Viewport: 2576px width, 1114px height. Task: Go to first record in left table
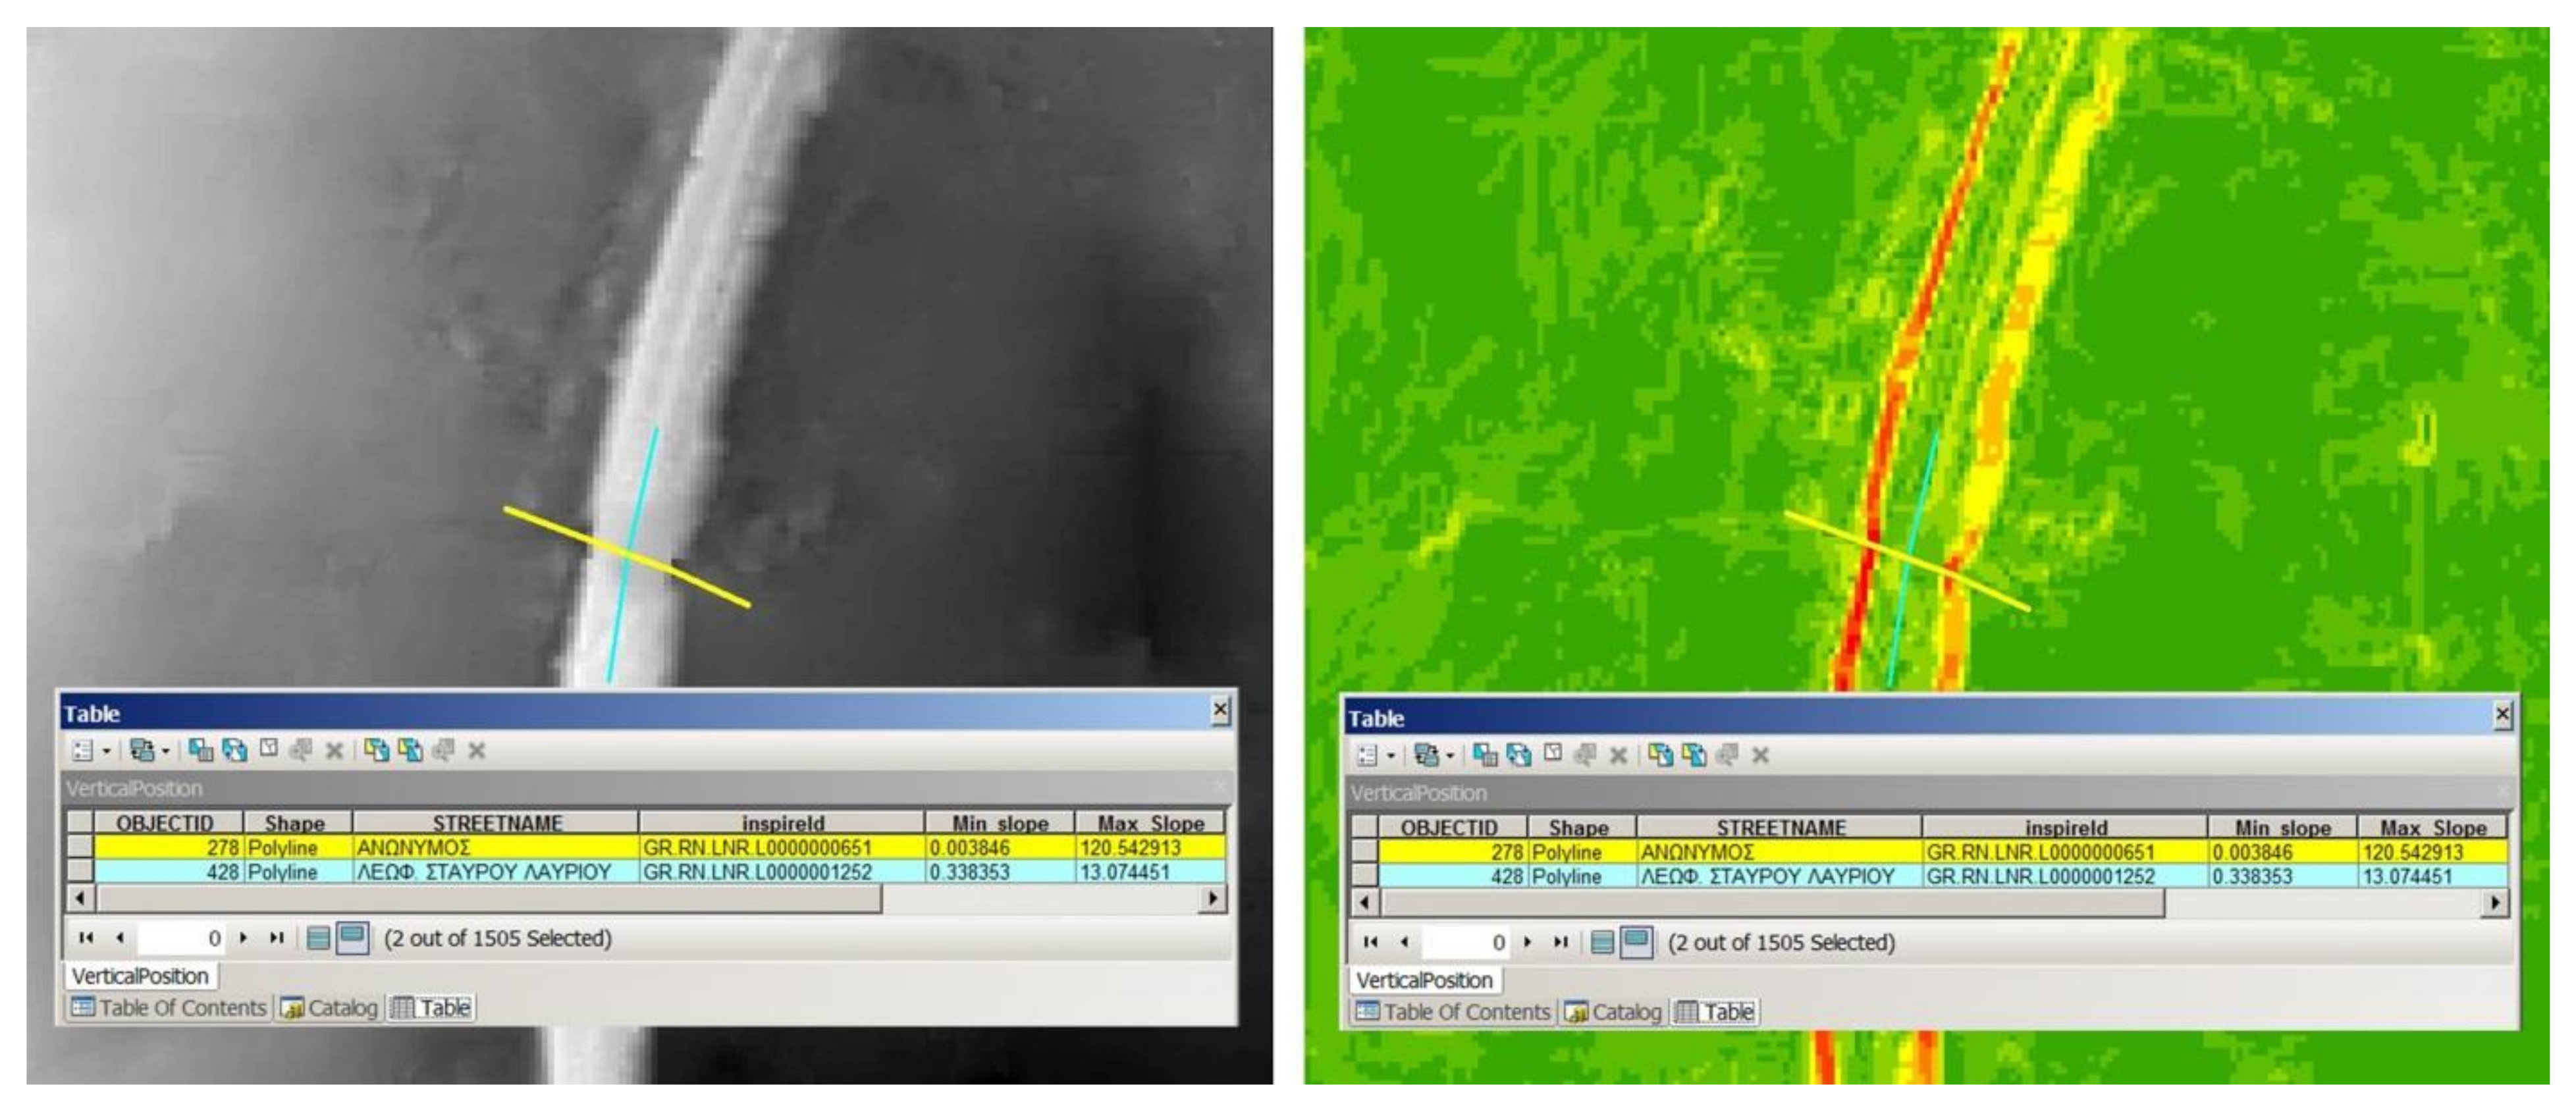pyautogui.click(x=86, y=938)
